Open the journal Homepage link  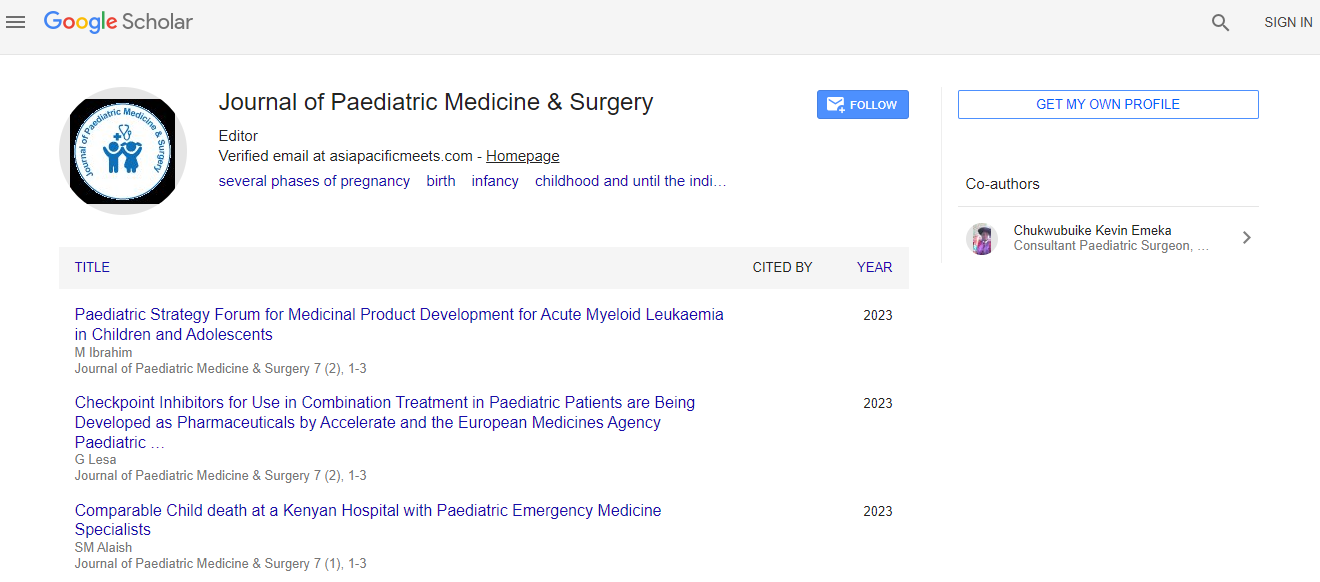tap(522, 156)
